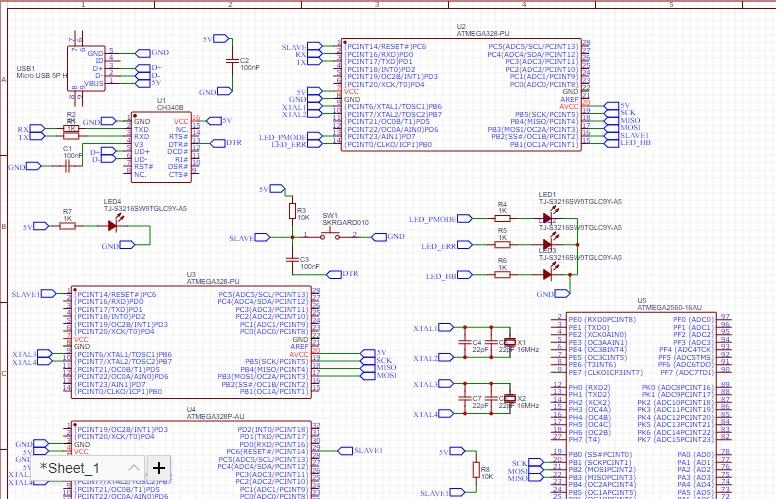Select the *Sheet_1 schematic tab
Screen dimensions: 776x499
click(70, 467)
